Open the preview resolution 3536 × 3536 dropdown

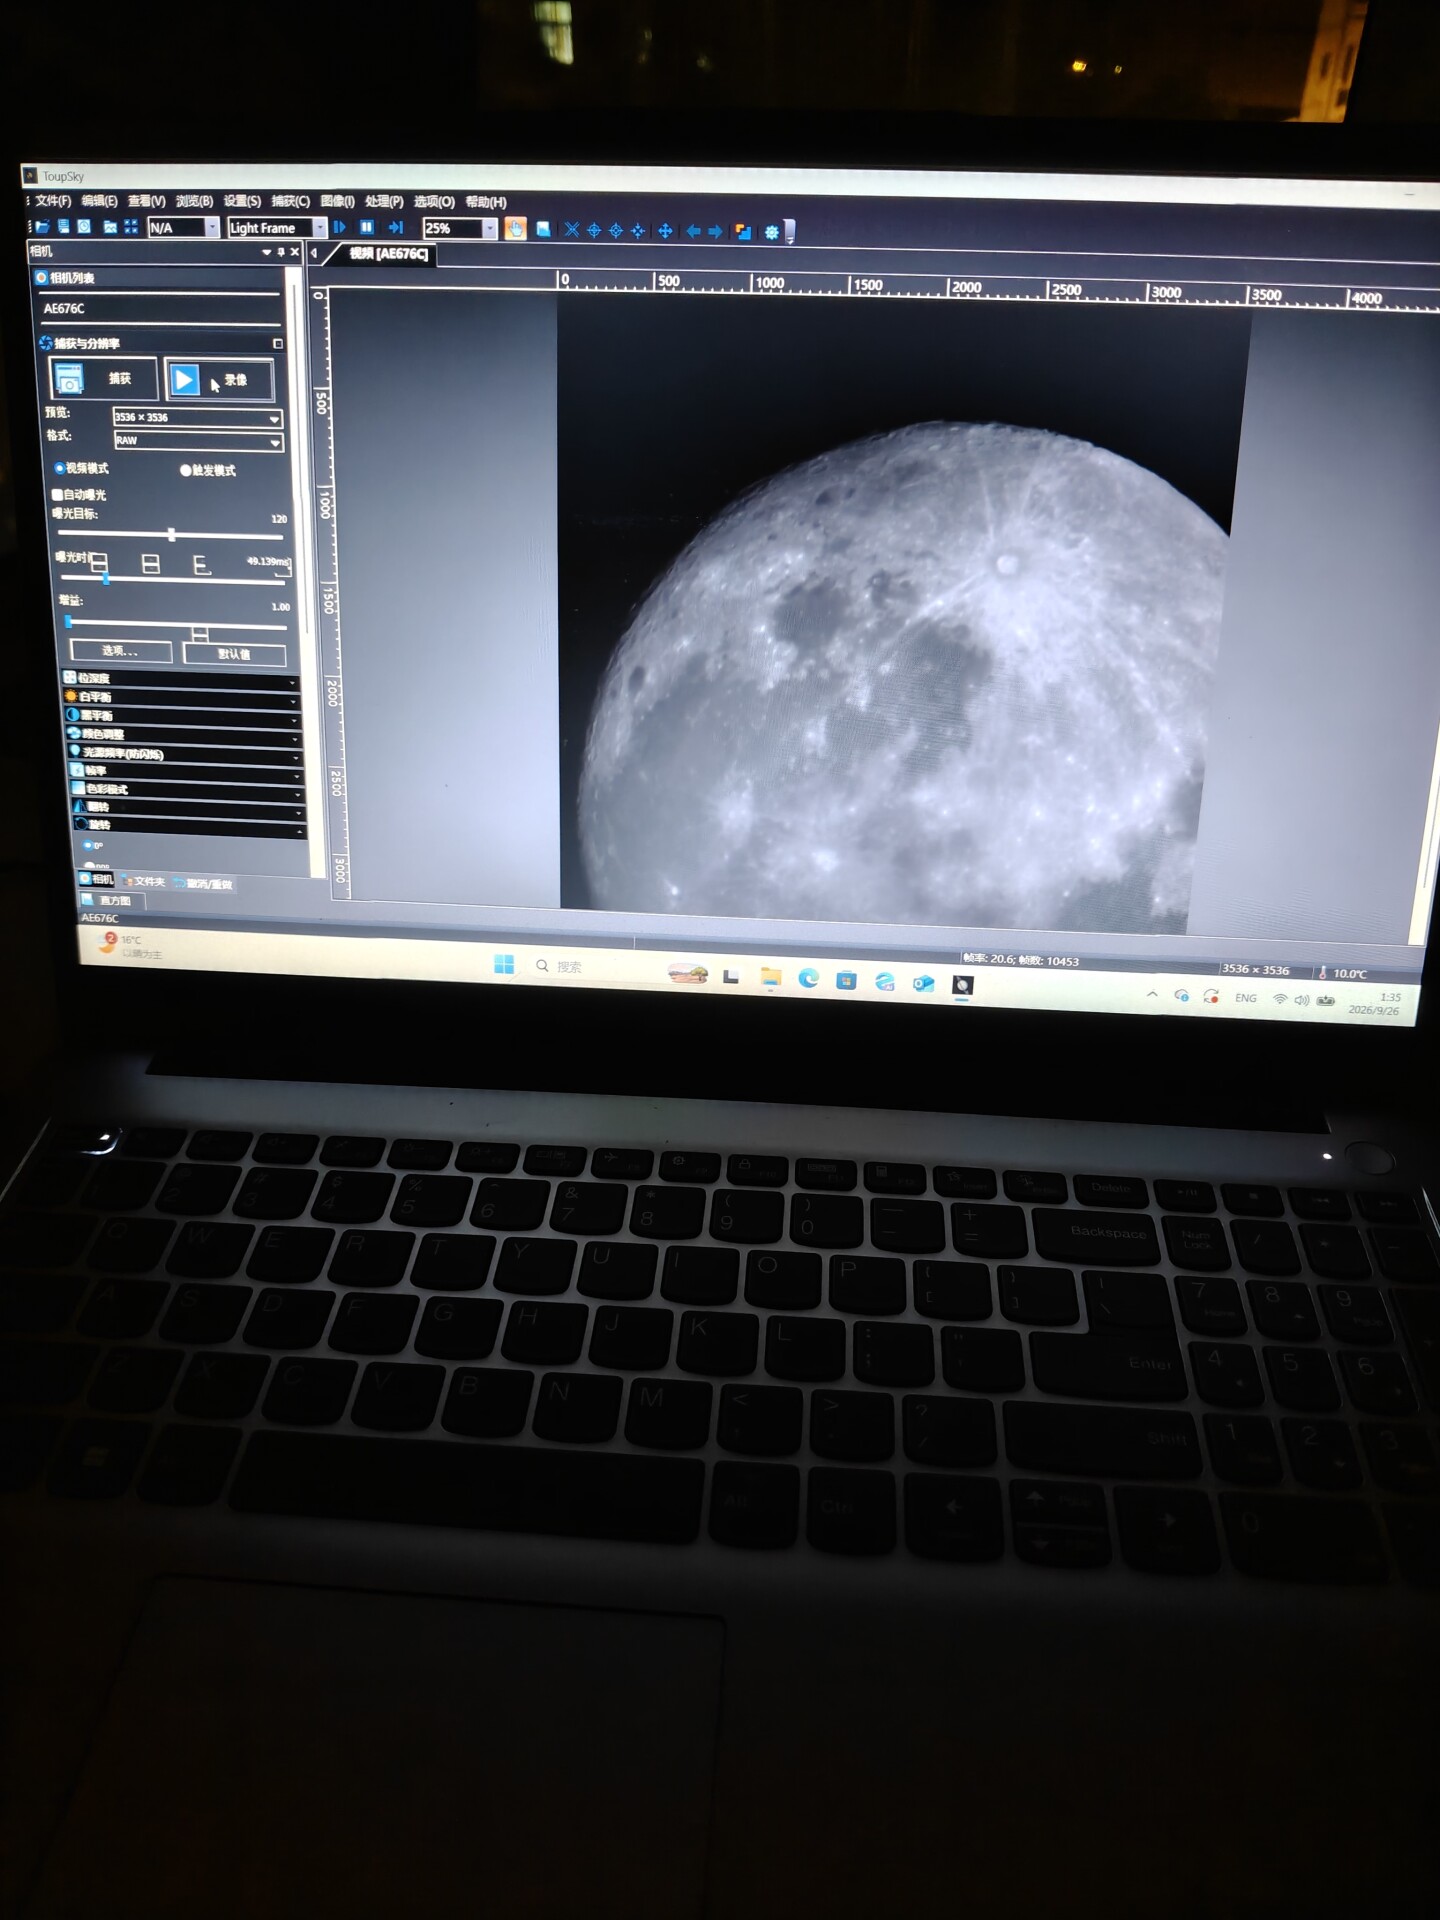tap(198, 417)
